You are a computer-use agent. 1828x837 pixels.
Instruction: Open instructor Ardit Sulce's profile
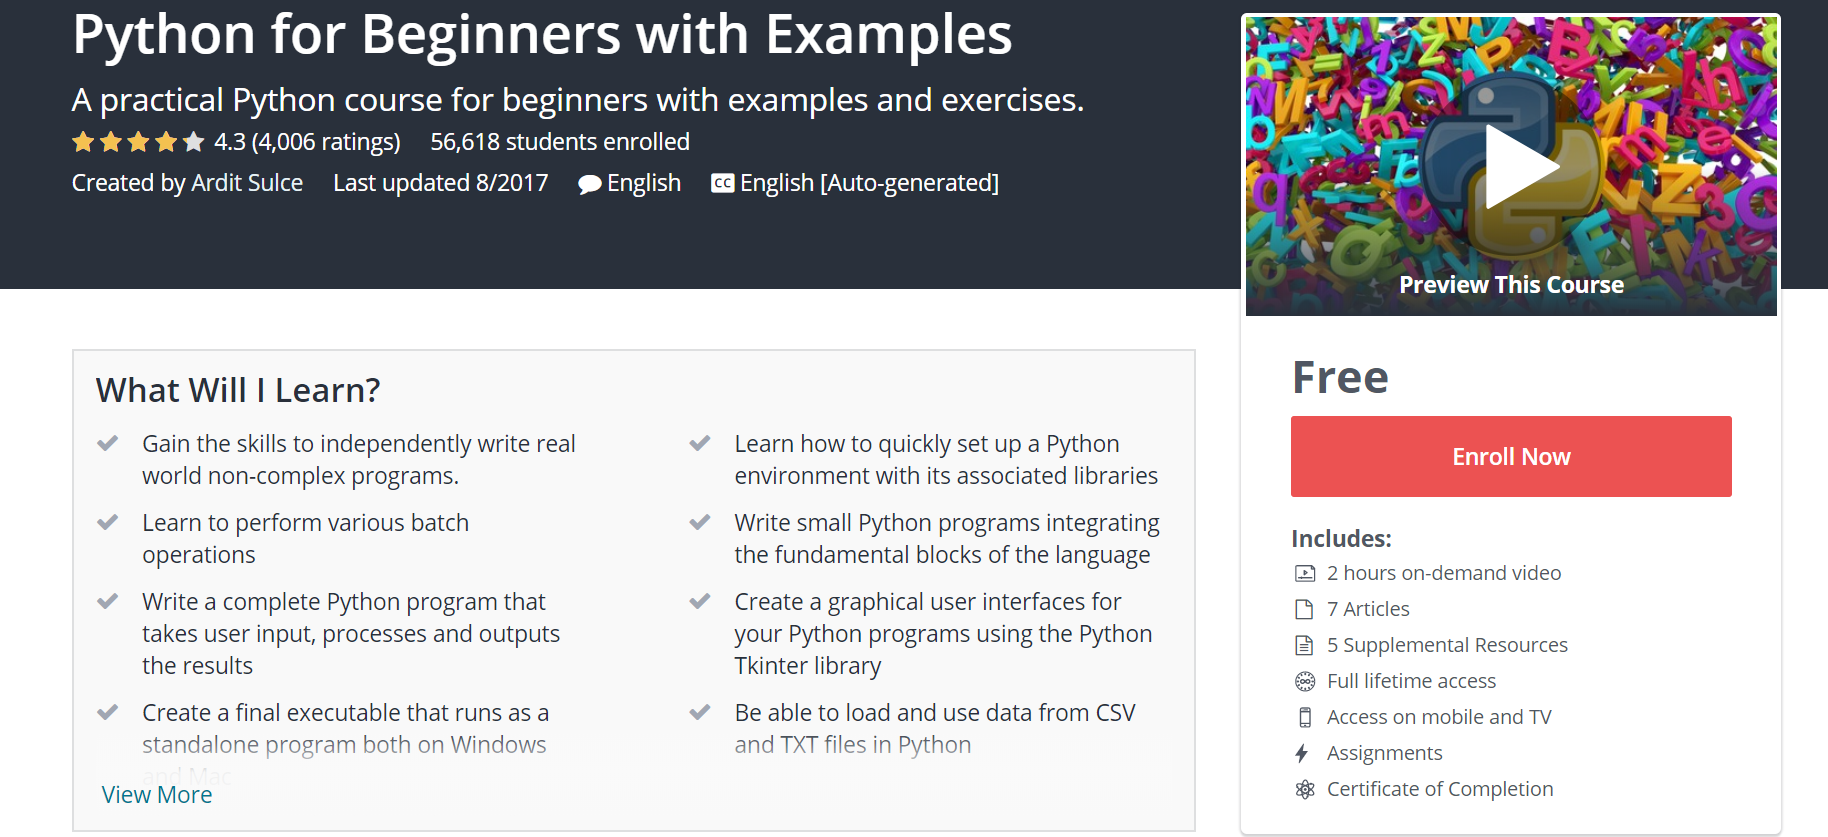point(247,183)
